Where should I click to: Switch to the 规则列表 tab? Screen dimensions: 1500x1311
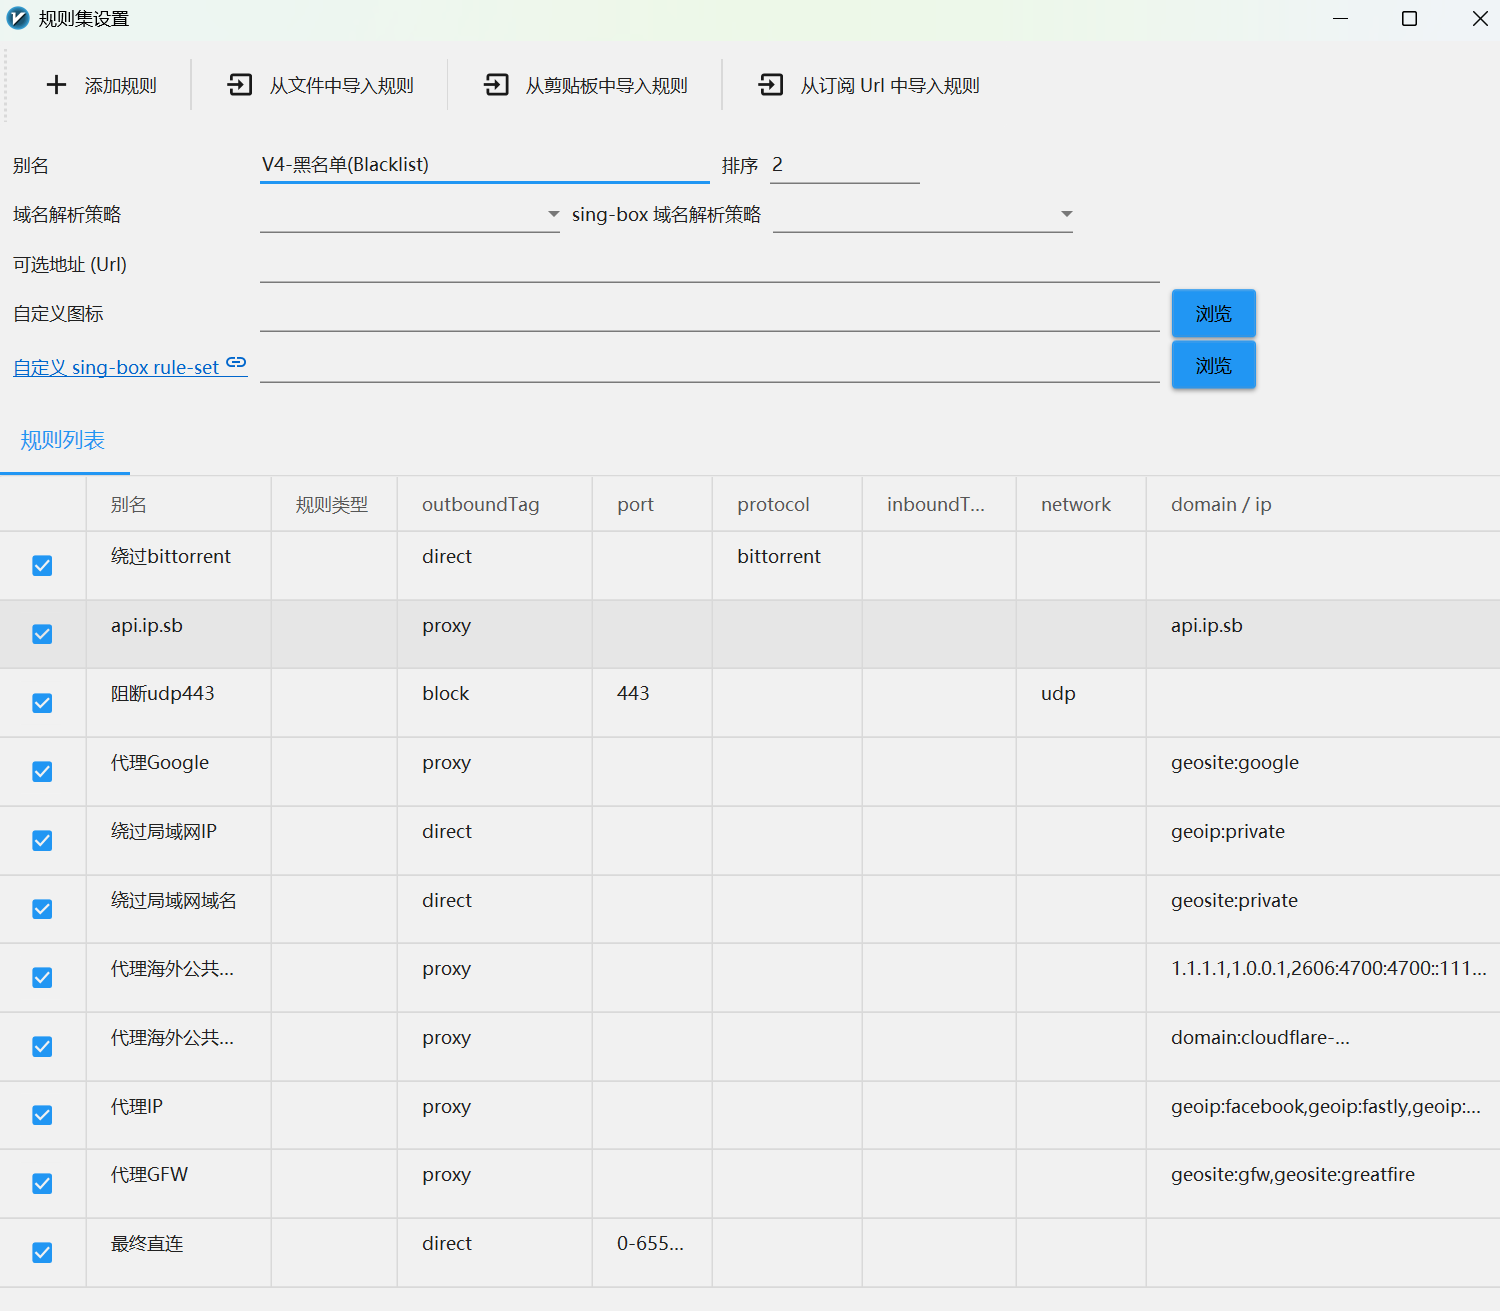point(64,440)
